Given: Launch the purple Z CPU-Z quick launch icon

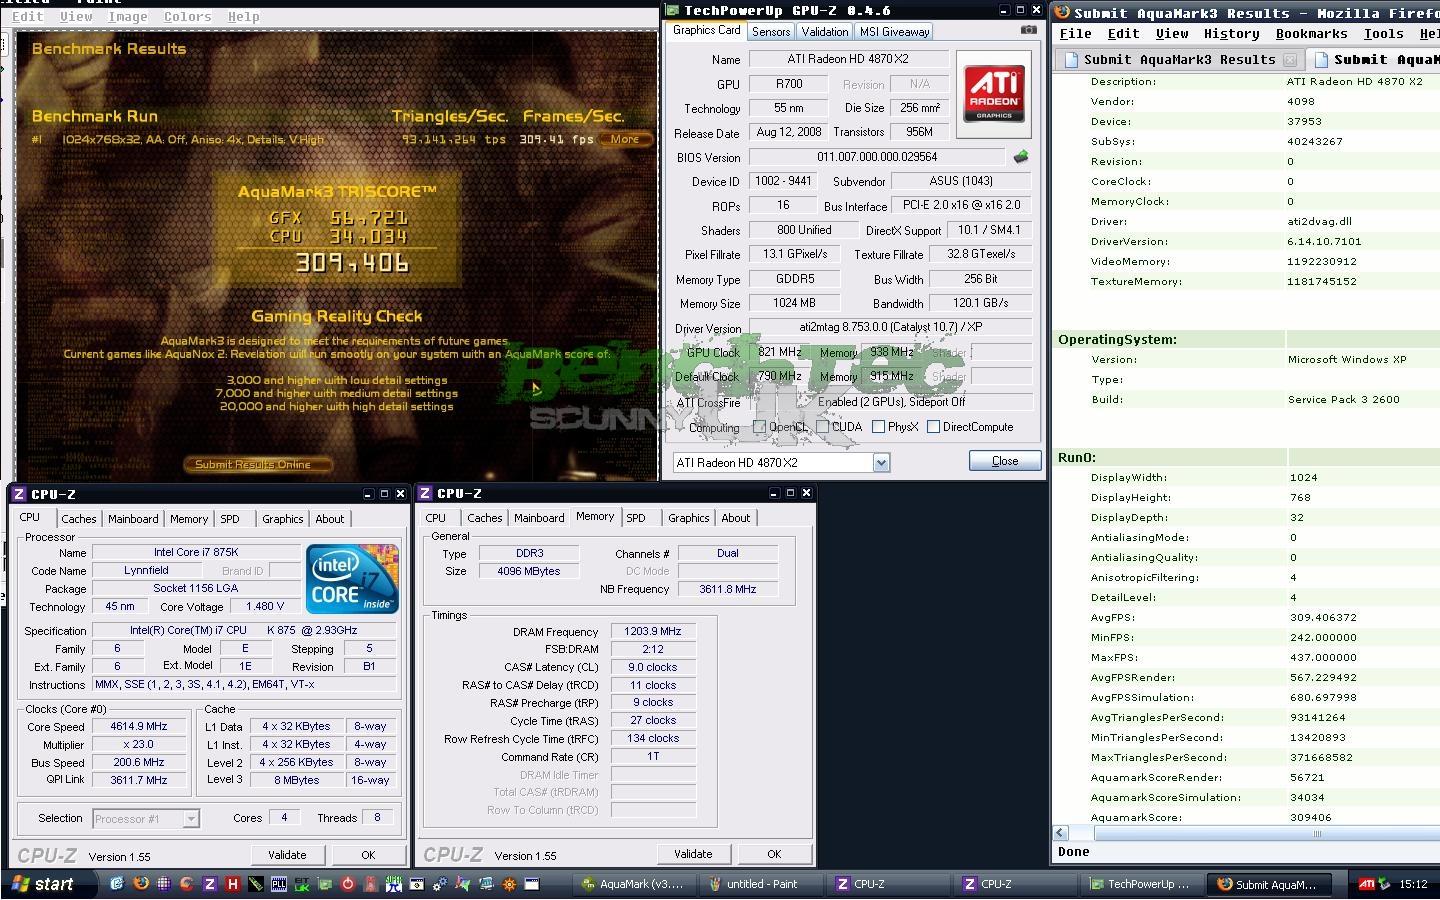Looking at the screenshot, I should [210, 884].
